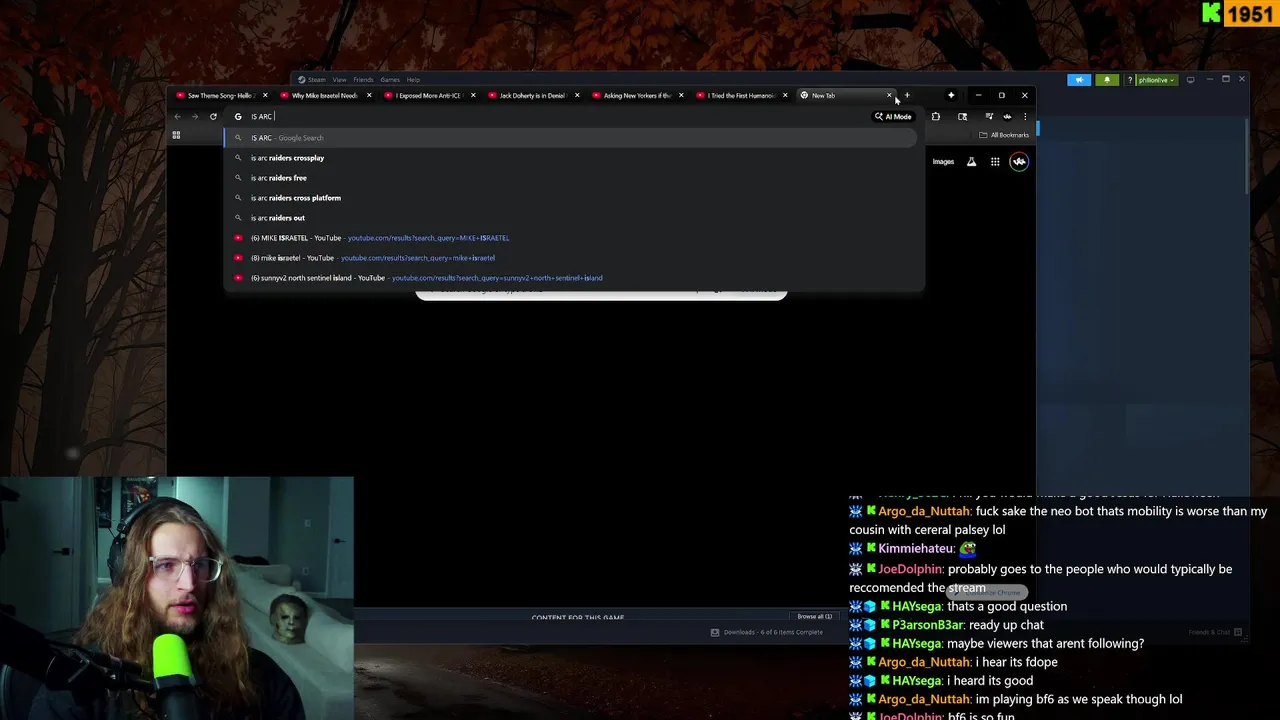Open the View menu in Steam
1280x720 pixels.
point(340,80)
